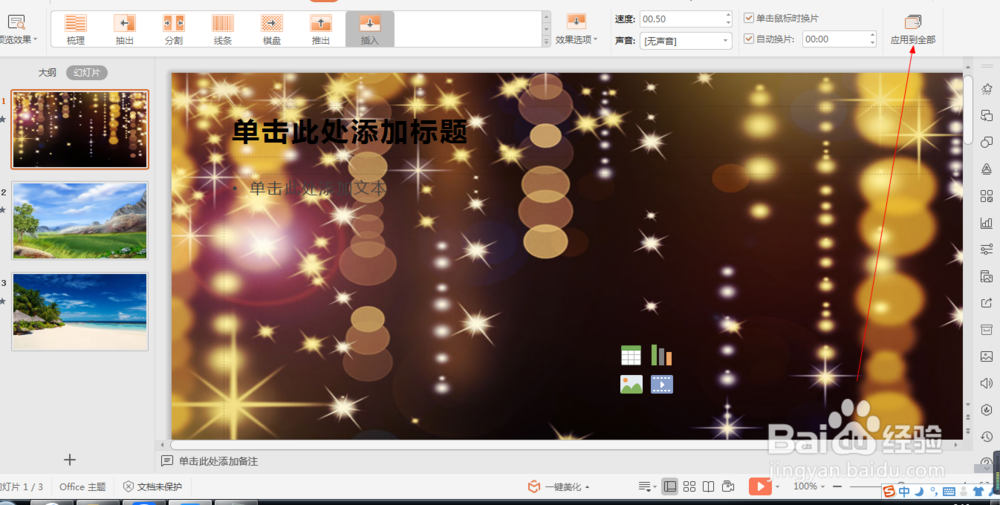Select slide 3 thumbnail with beach

[x=80, y=312]
